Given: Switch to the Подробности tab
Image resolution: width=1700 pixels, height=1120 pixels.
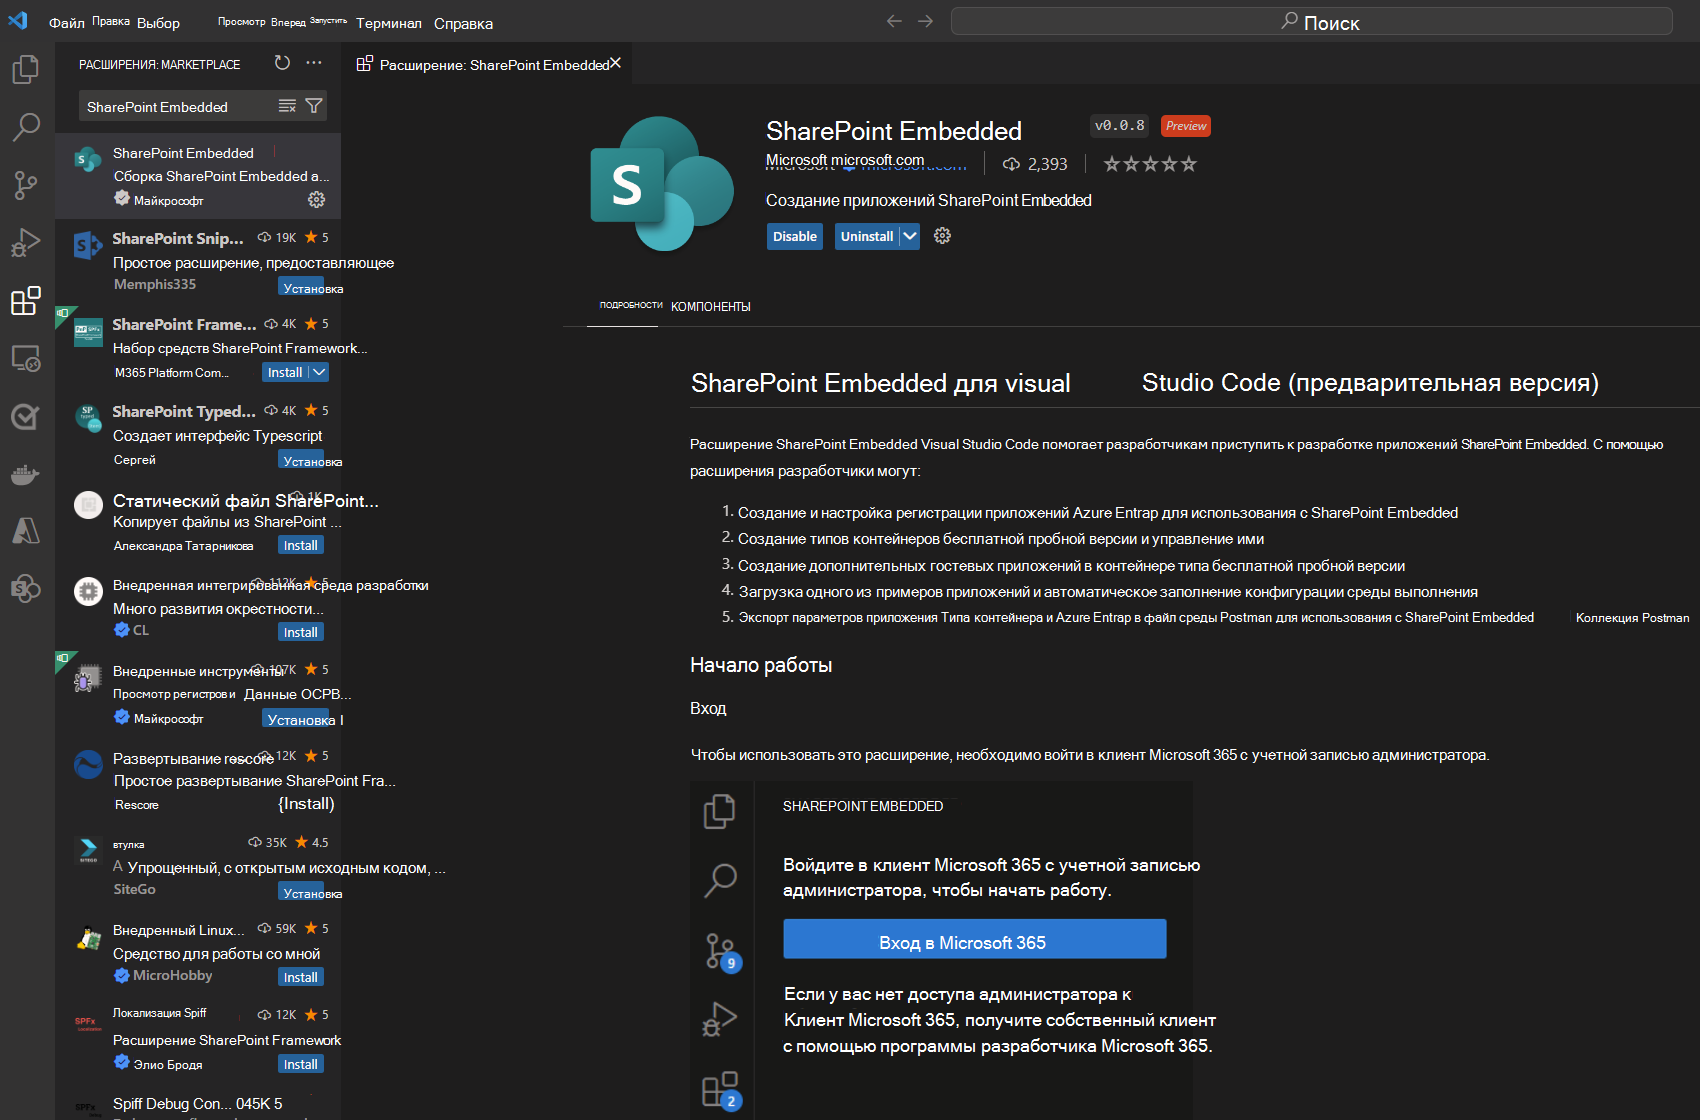Looking at the screenshot, I should [631, 305].
